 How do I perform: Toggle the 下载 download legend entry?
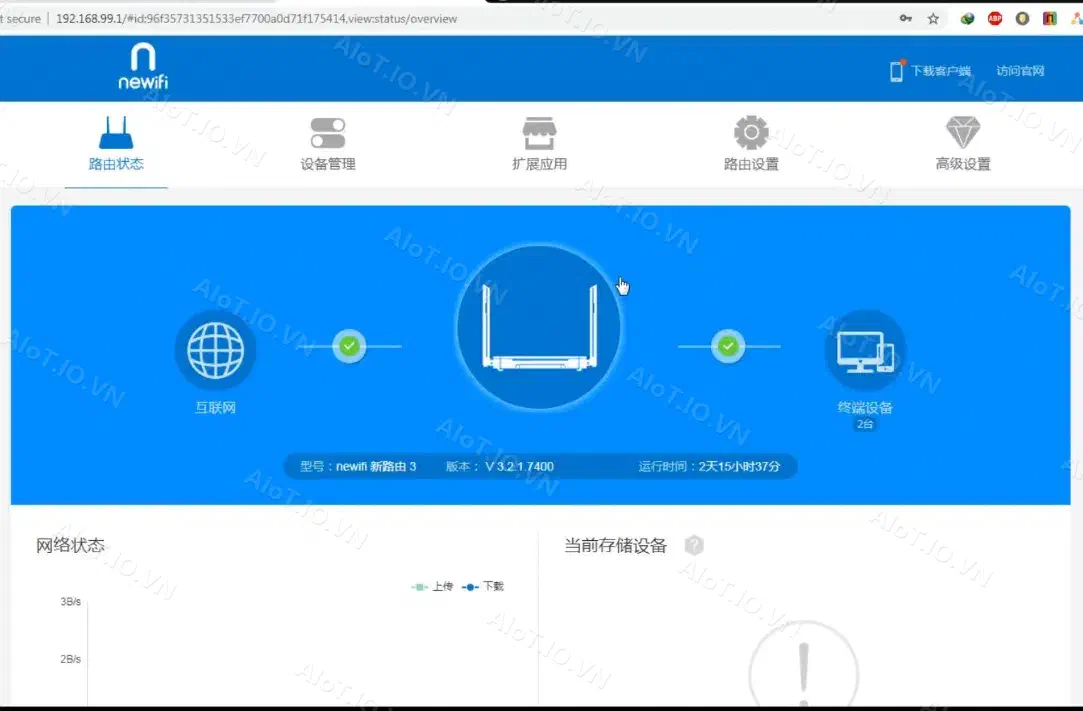tap(483, 587)
